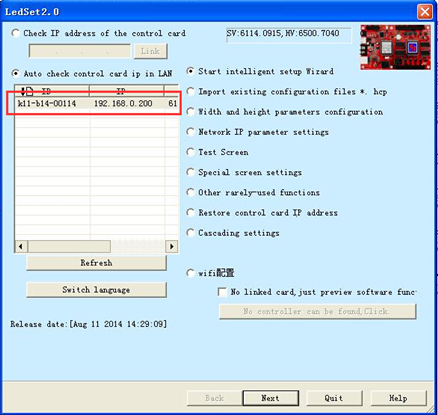Click the sort icon in the ID column header
The height and width of the screenshot is (415, 438).
27,91
